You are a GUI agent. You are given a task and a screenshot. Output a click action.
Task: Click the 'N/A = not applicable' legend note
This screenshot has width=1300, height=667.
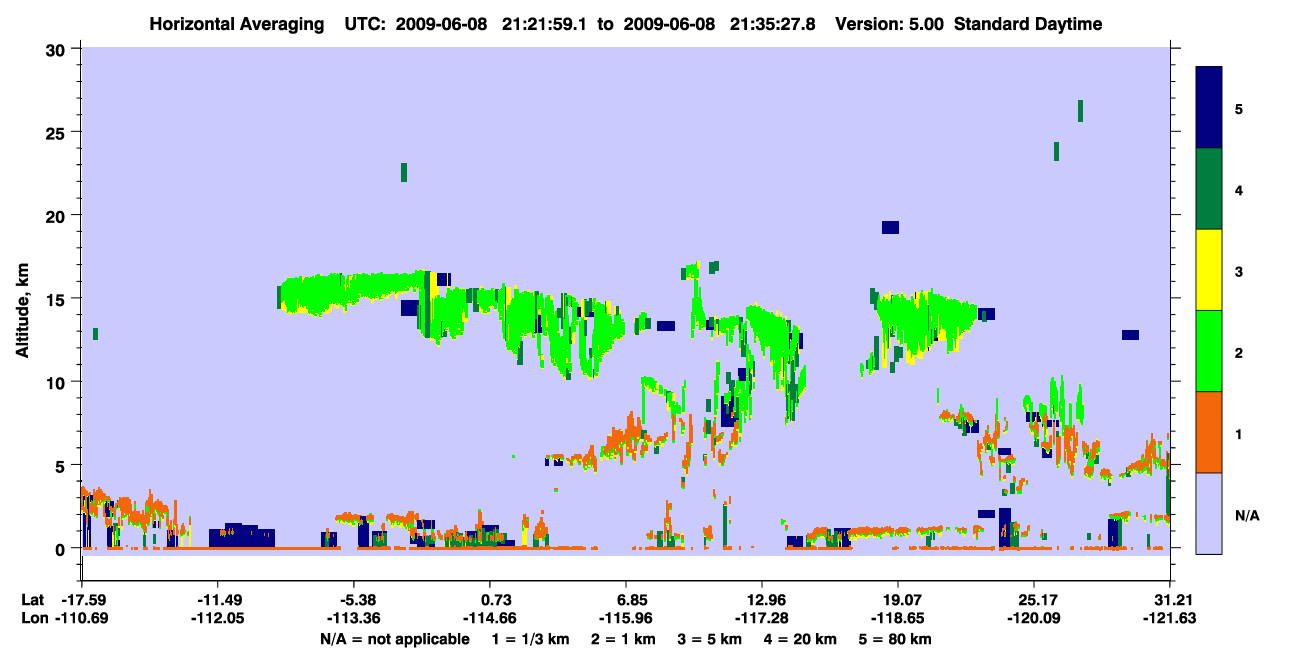coord(395,638)
